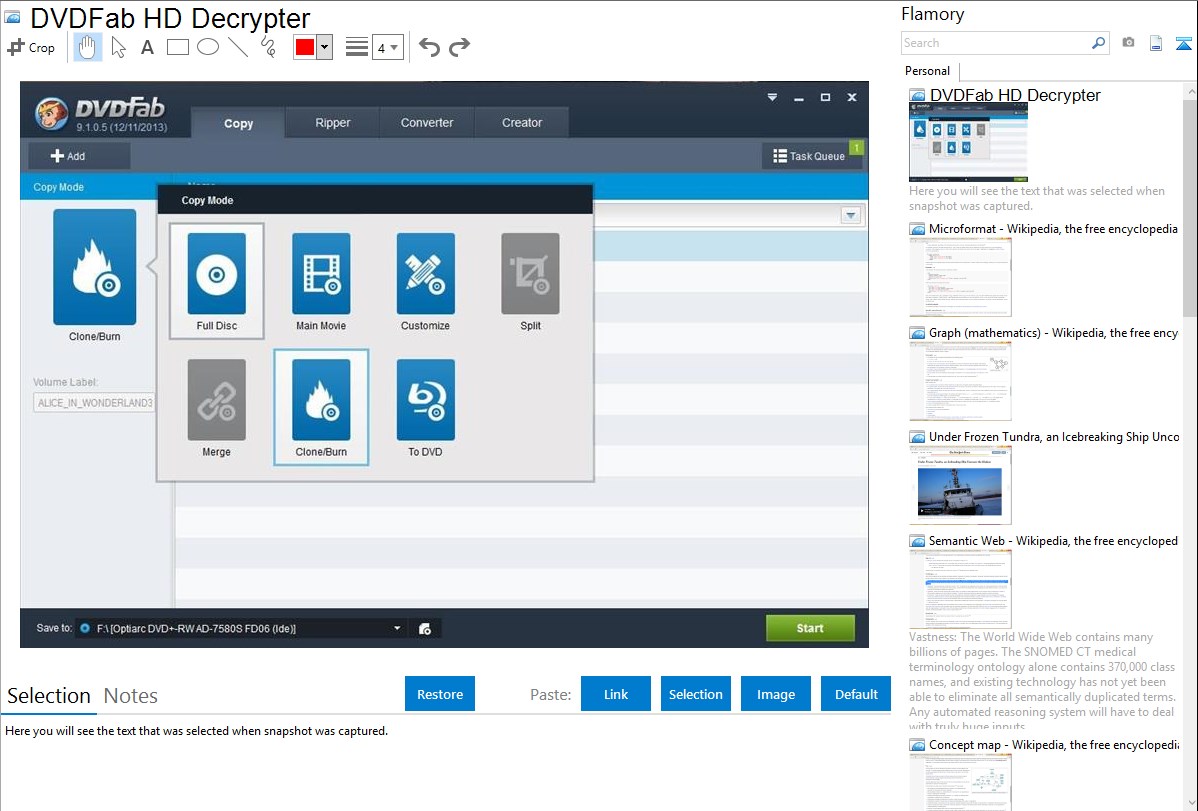The width and height of the screenshot is (1198, 811).
Task: Click the red annotation color swatch
Action: (304, 47)
